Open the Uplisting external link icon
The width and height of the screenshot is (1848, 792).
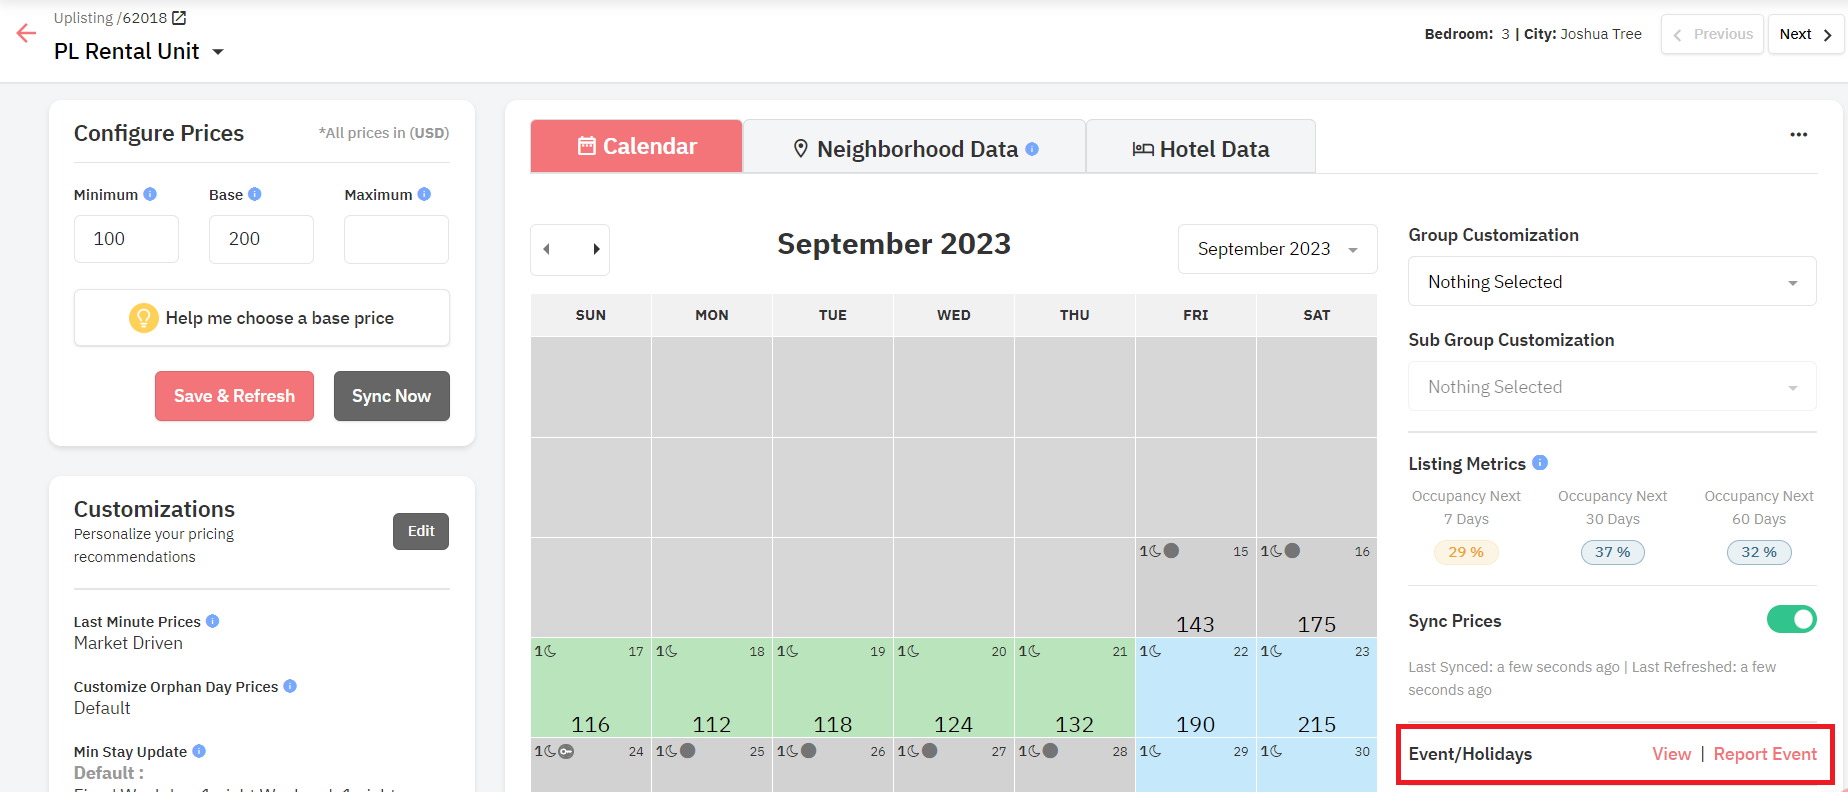[179, 18]
